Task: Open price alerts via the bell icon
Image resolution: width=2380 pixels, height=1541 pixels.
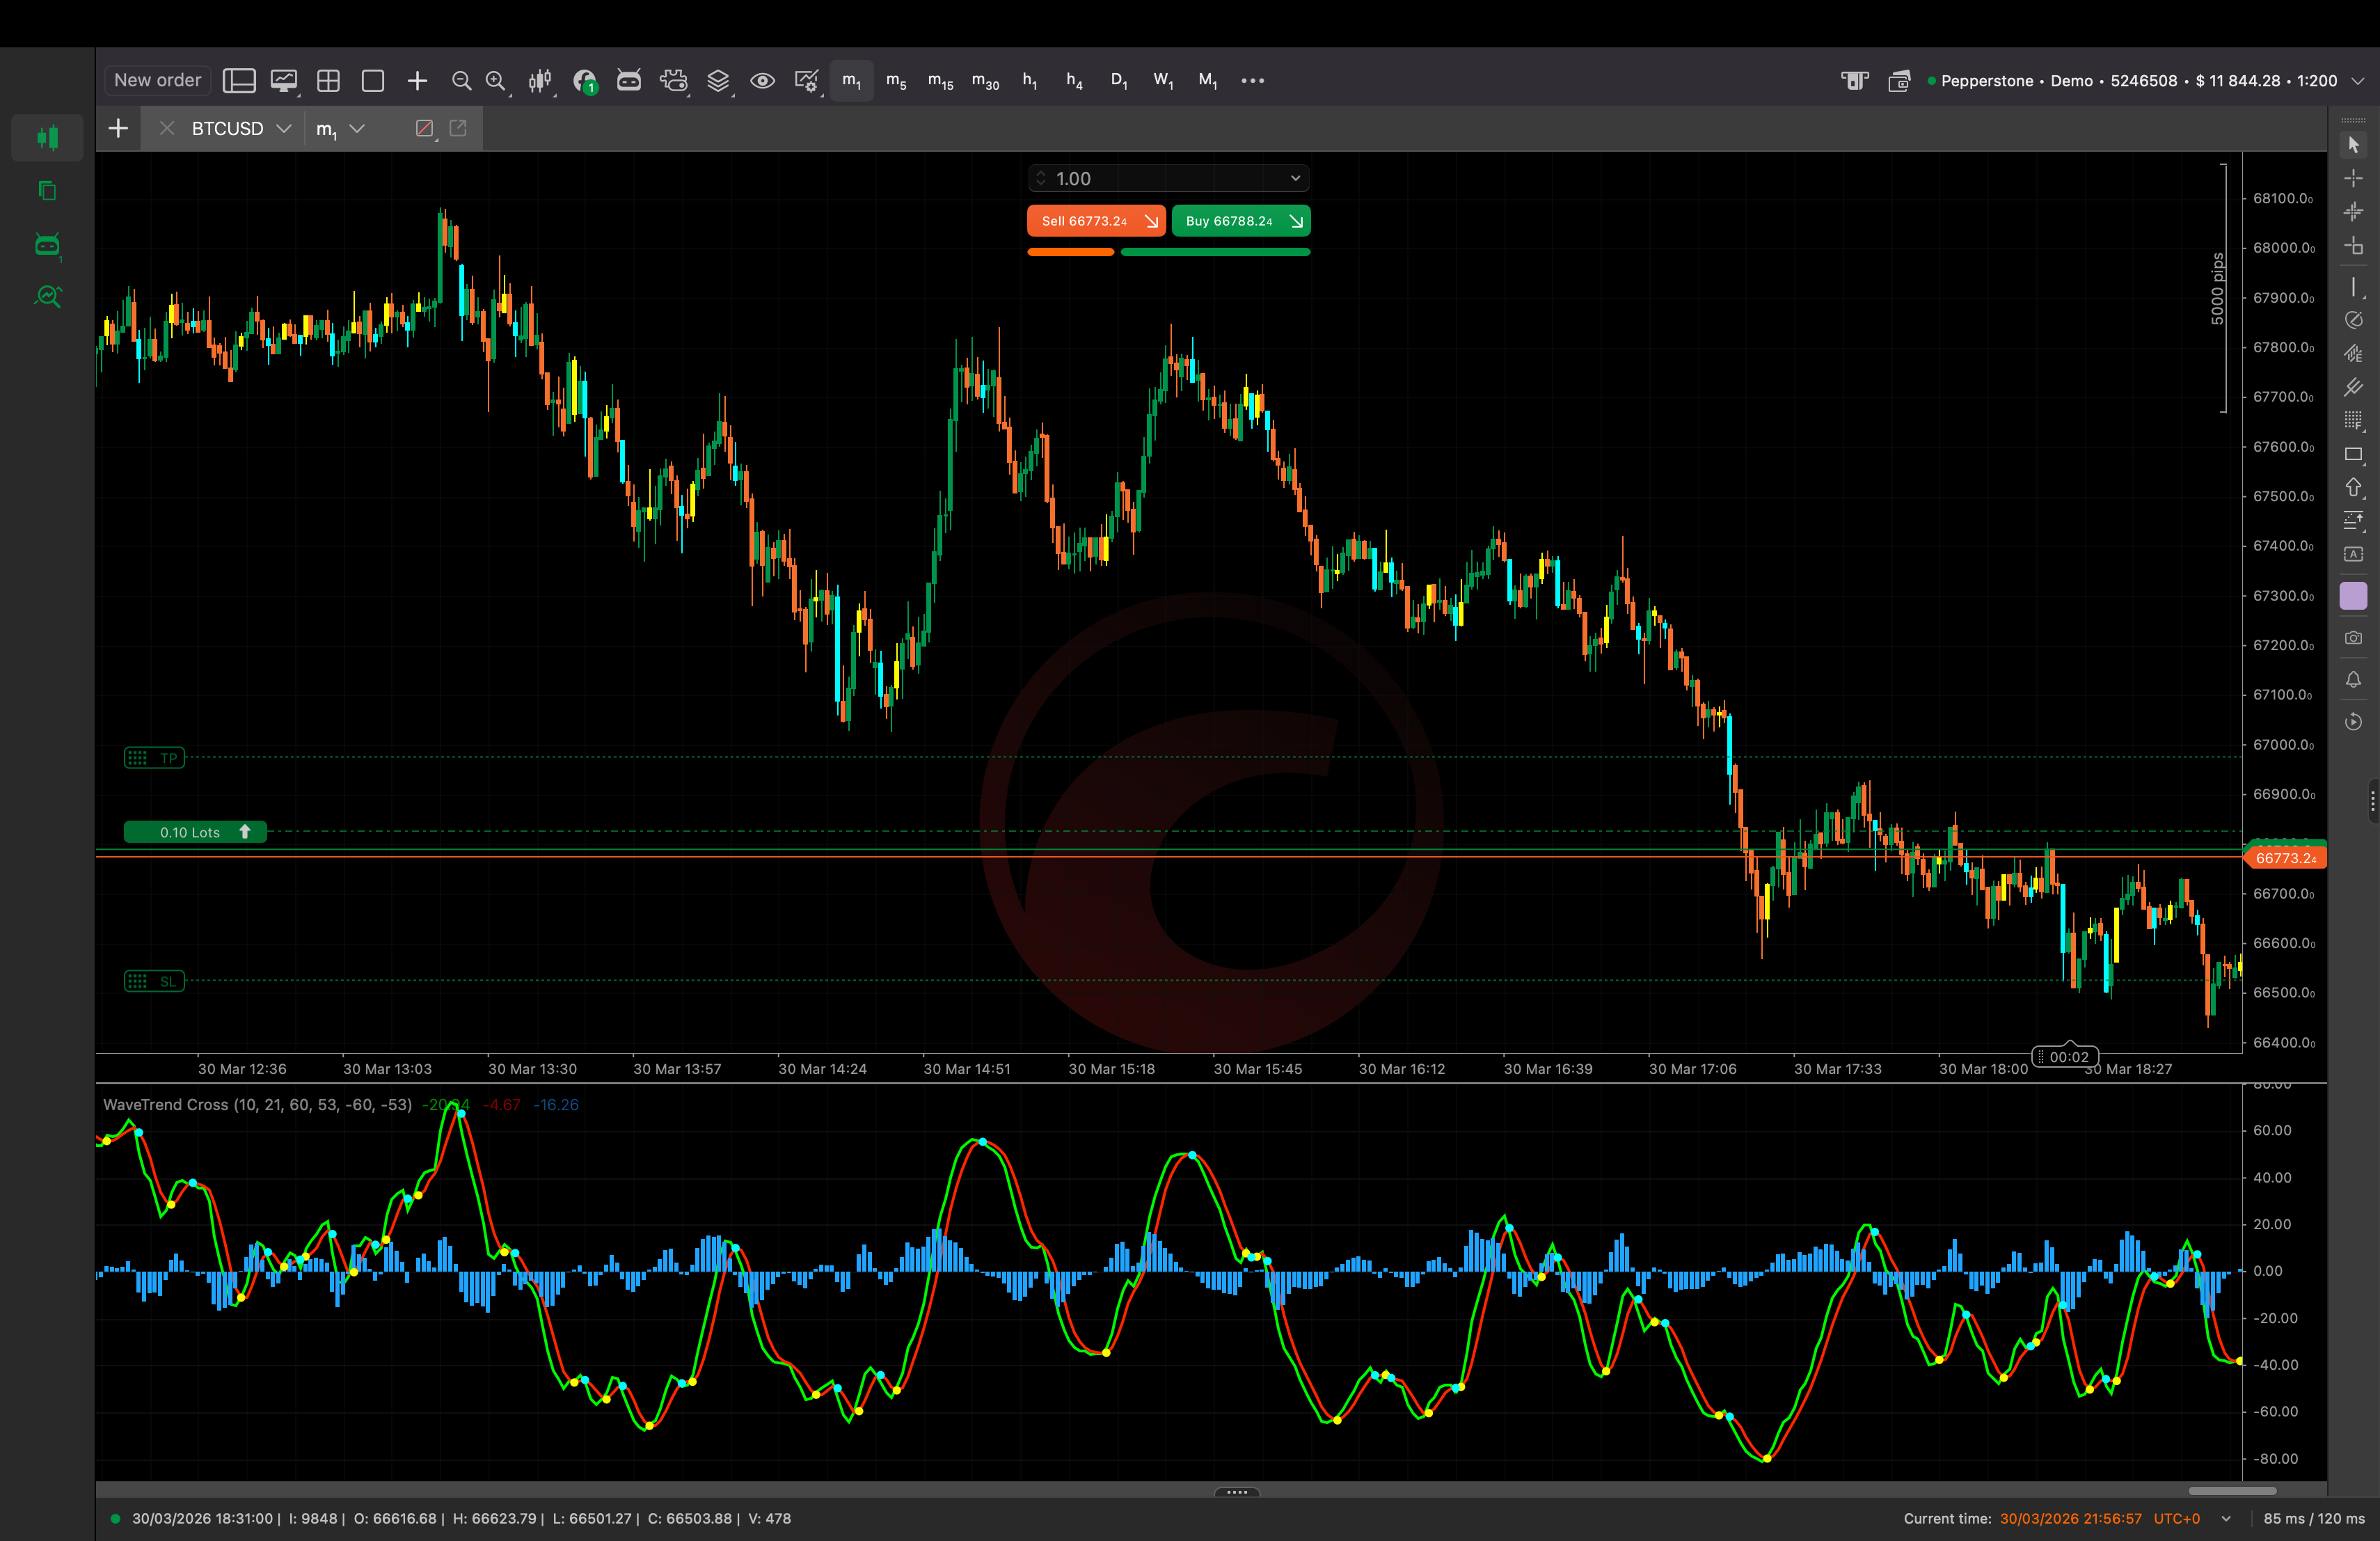Action: tap(2353, 680)
